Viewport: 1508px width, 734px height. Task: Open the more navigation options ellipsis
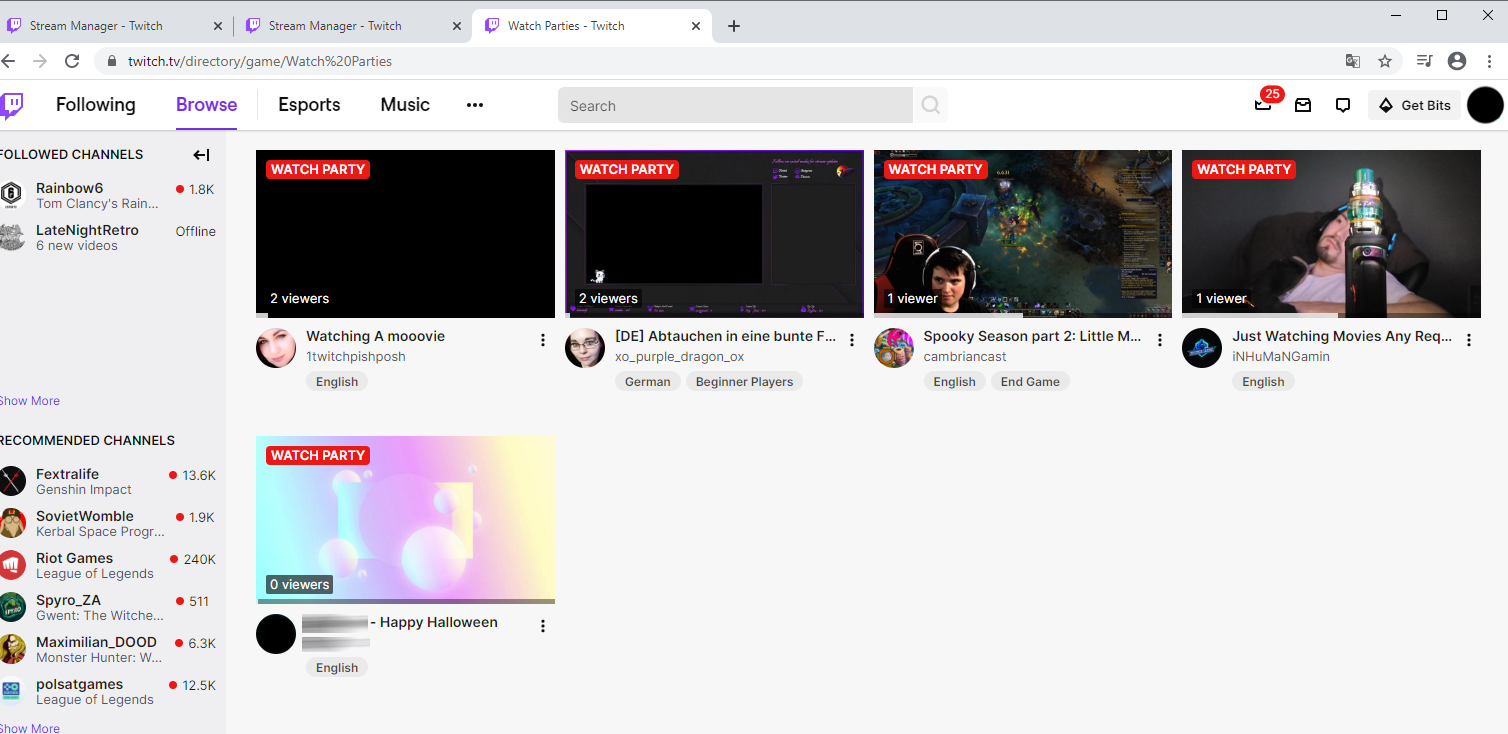(x=475, y=105)
